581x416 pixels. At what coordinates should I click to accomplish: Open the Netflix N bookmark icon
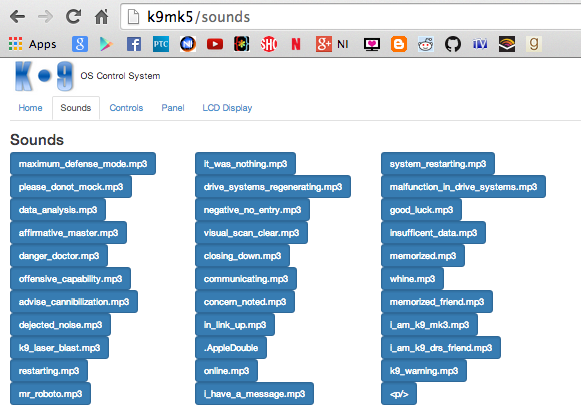click(x=296, y=44)
